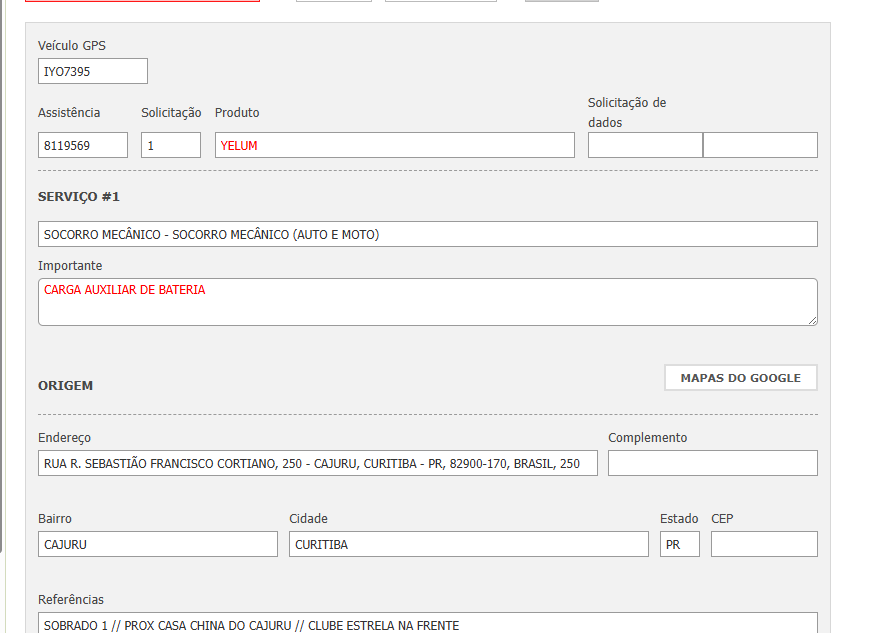Click the Endereço address field
This screenshot has height=633, width=885.
[317, 463]
